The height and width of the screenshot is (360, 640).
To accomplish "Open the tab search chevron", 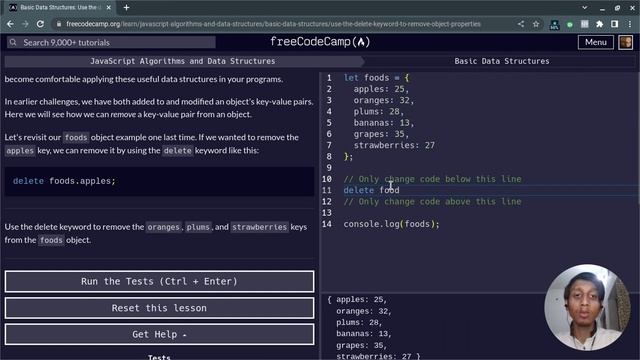I will tap(584, 7).
